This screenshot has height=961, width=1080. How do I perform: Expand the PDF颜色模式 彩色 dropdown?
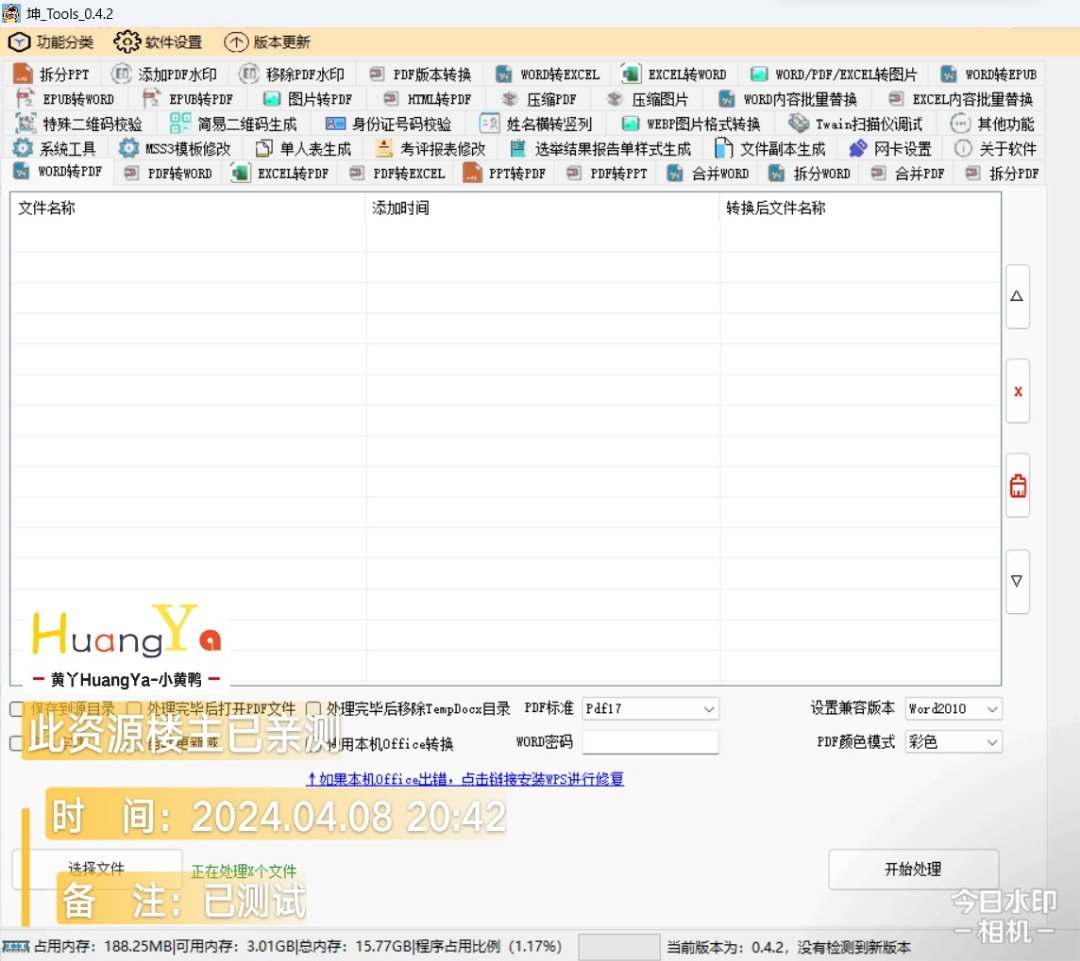click(953, 742)
